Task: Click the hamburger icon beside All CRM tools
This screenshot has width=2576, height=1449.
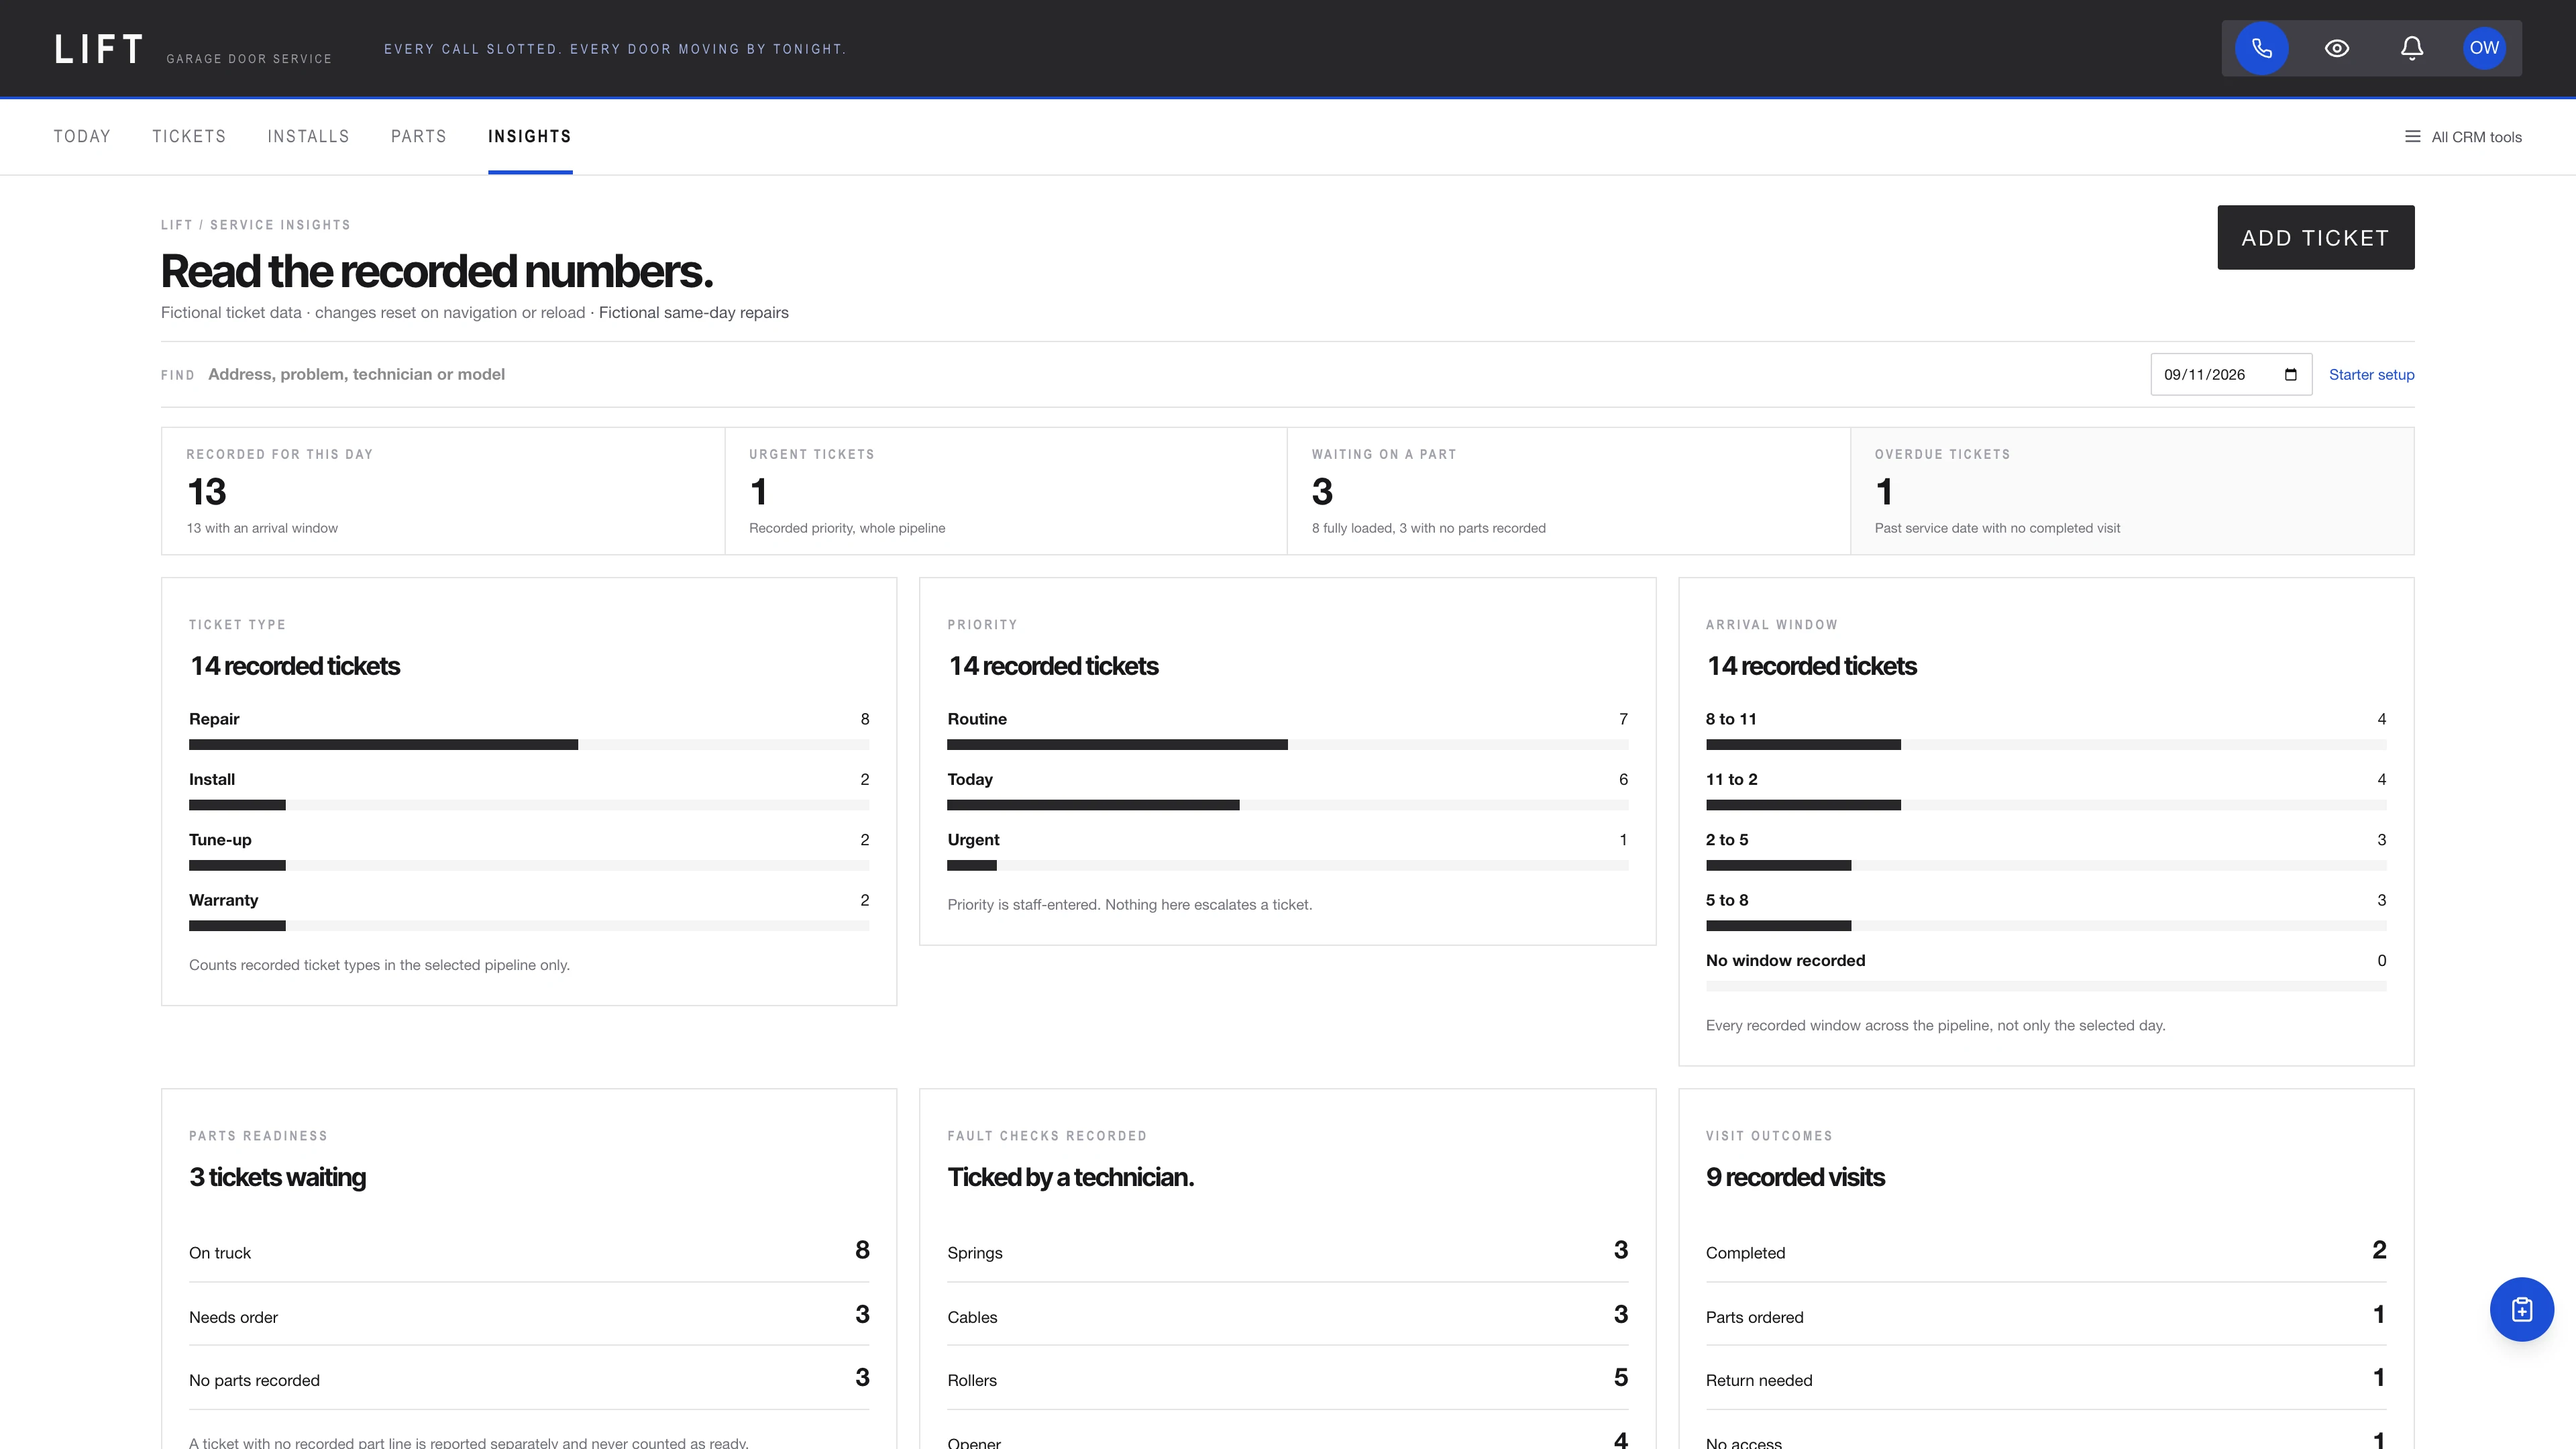Action: point(2412,137)
